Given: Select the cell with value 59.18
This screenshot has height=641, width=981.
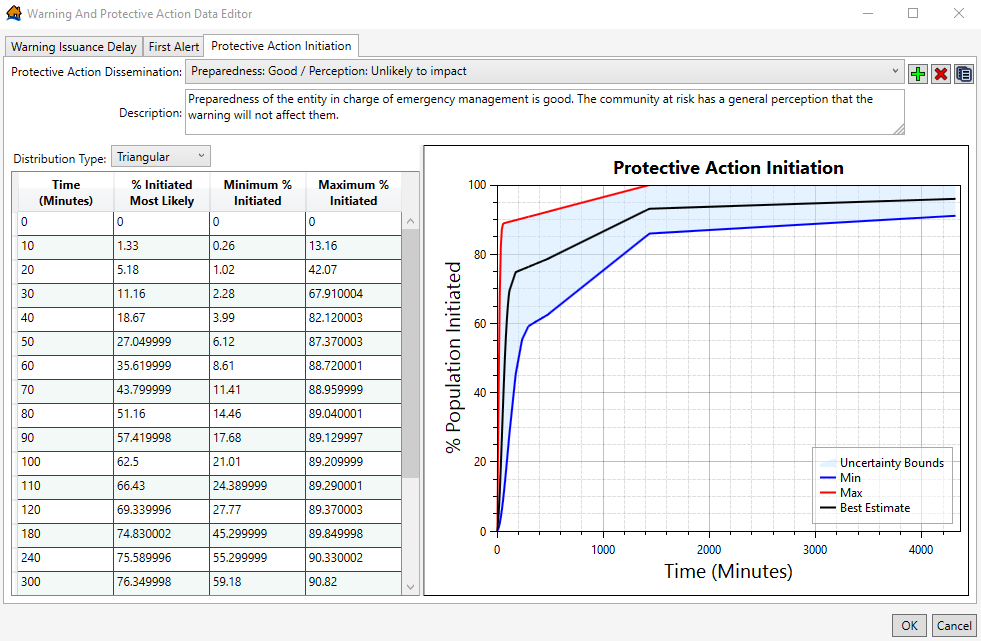Looking at the screenshot, I should (x=257, y=582).
